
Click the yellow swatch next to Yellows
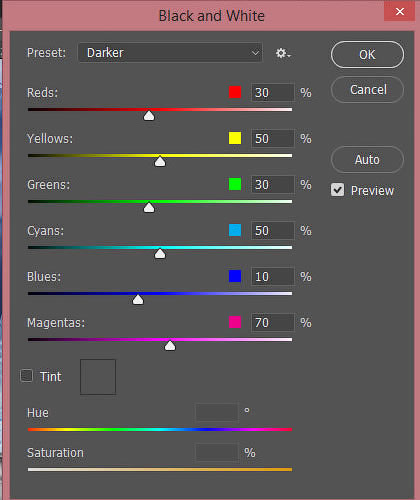235,138
